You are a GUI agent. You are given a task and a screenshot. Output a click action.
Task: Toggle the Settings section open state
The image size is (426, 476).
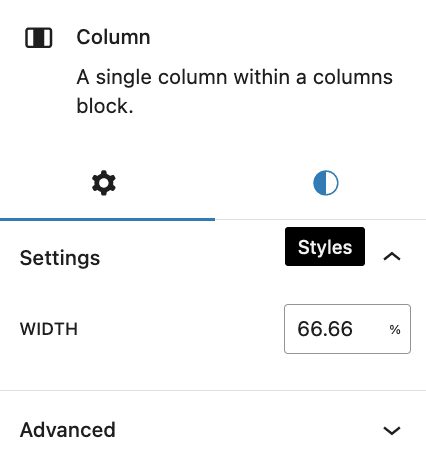[213, 257]
